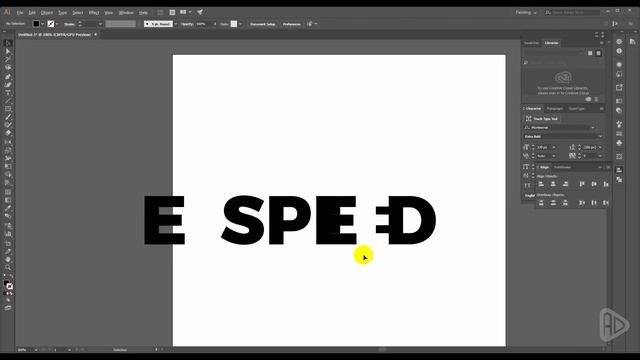
Task: Click Horizontal Align Right icon
Action: (565, 184)
